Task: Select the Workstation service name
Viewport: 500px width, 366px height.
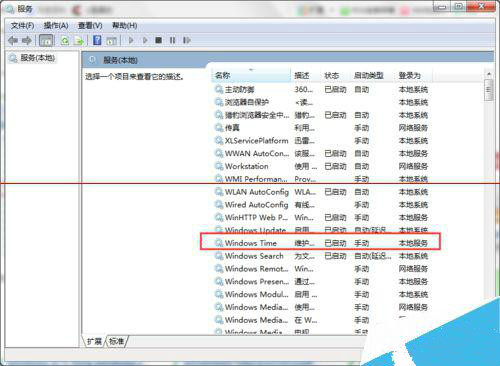Action: pyautogui.click(x=246, y=166)
